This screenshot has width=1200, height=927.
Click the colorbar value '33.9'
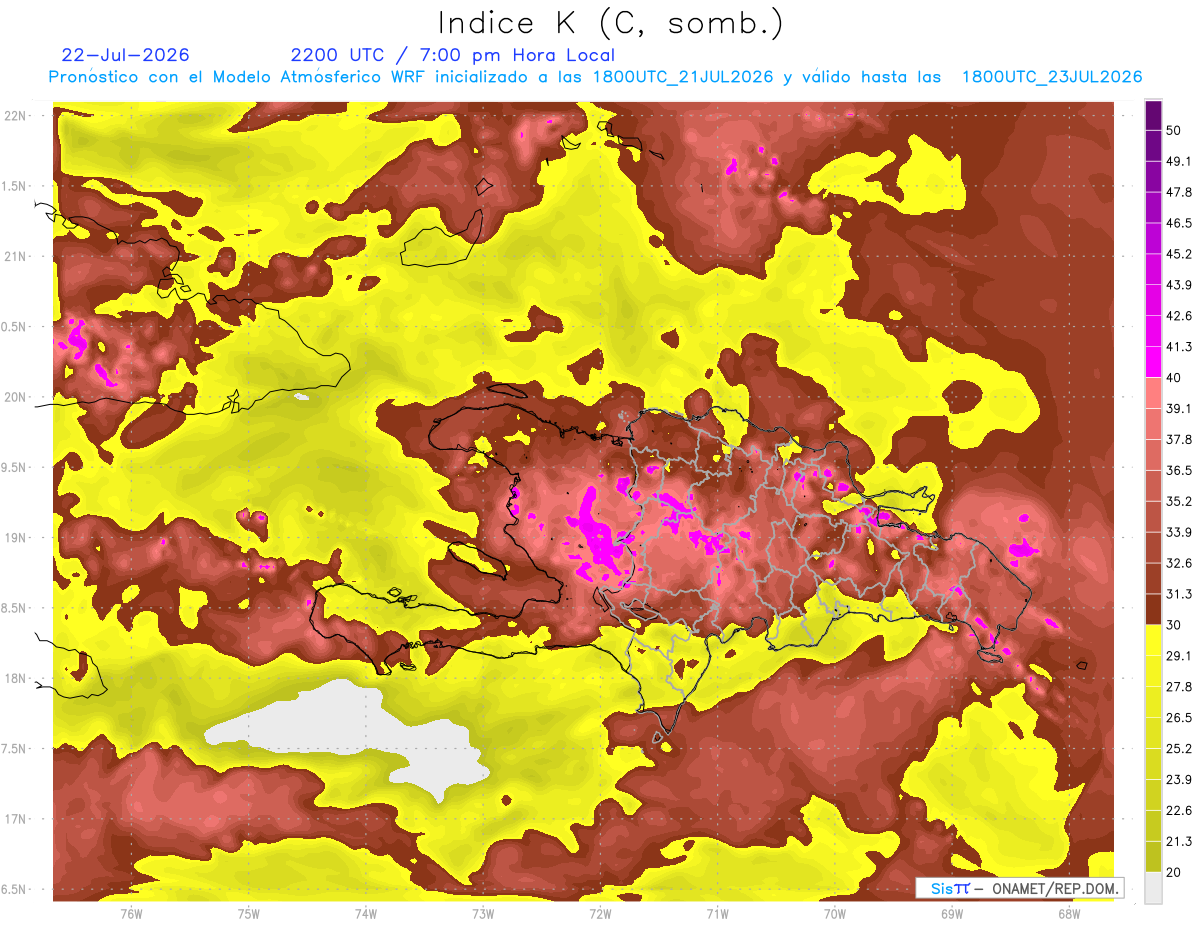click(x=1179, y=532)
